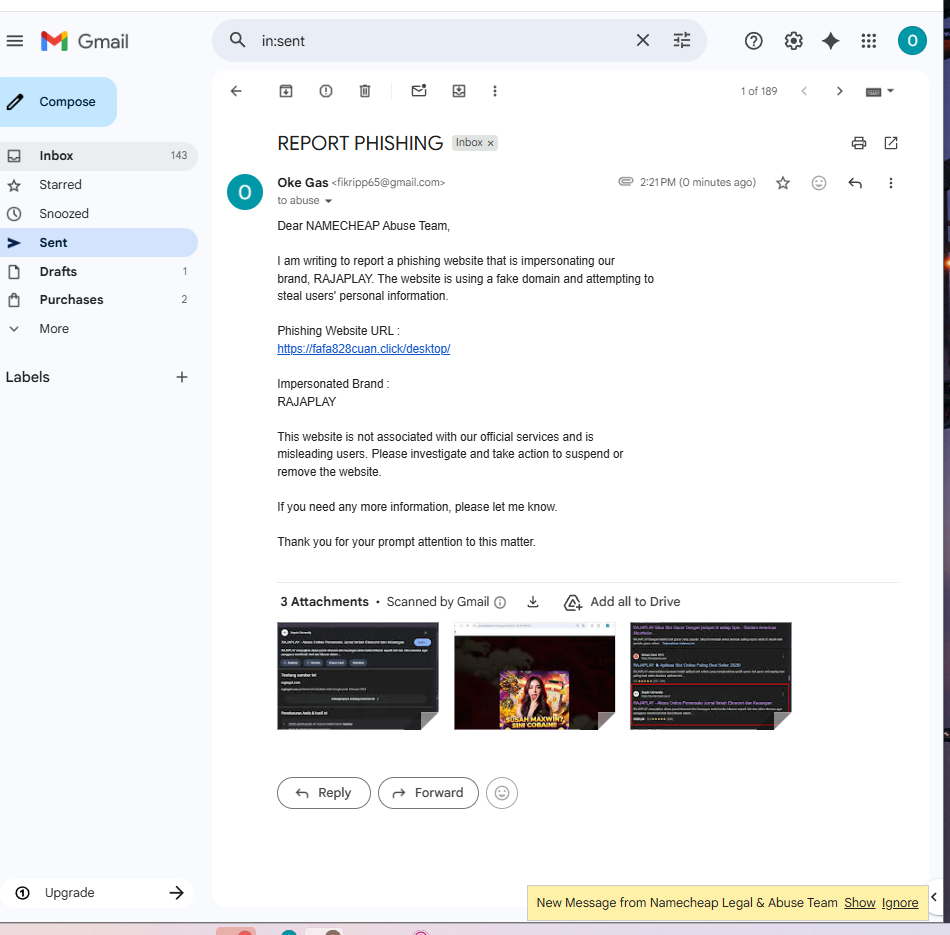Open toolbar More options menu
Screen dimensions: 950x935
(x=495, y=91)
